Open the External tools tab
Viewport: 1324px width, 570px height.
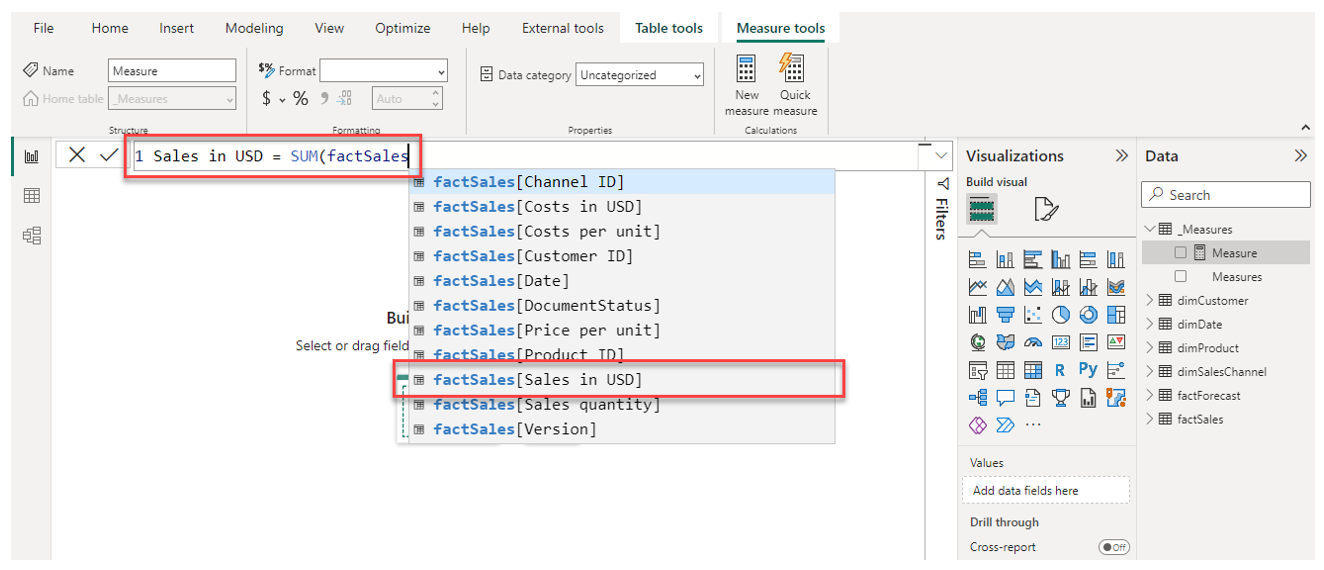(x=563, y=28)
